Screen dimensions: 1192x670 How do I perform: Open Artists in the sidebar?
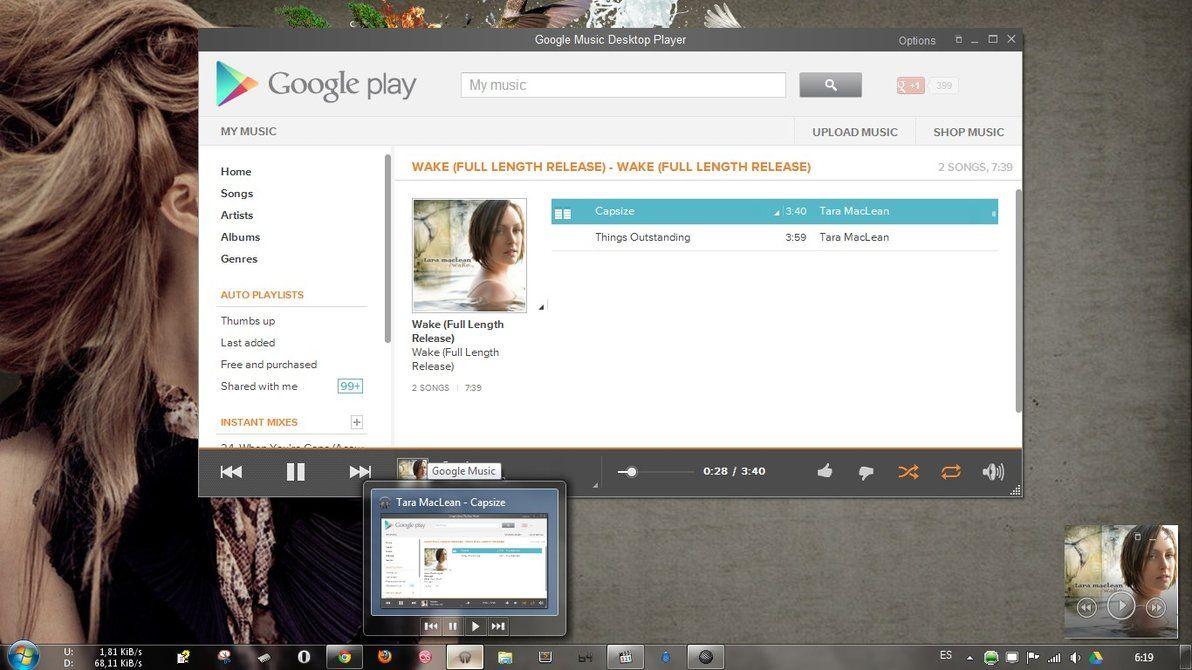(x=236, y=215)
